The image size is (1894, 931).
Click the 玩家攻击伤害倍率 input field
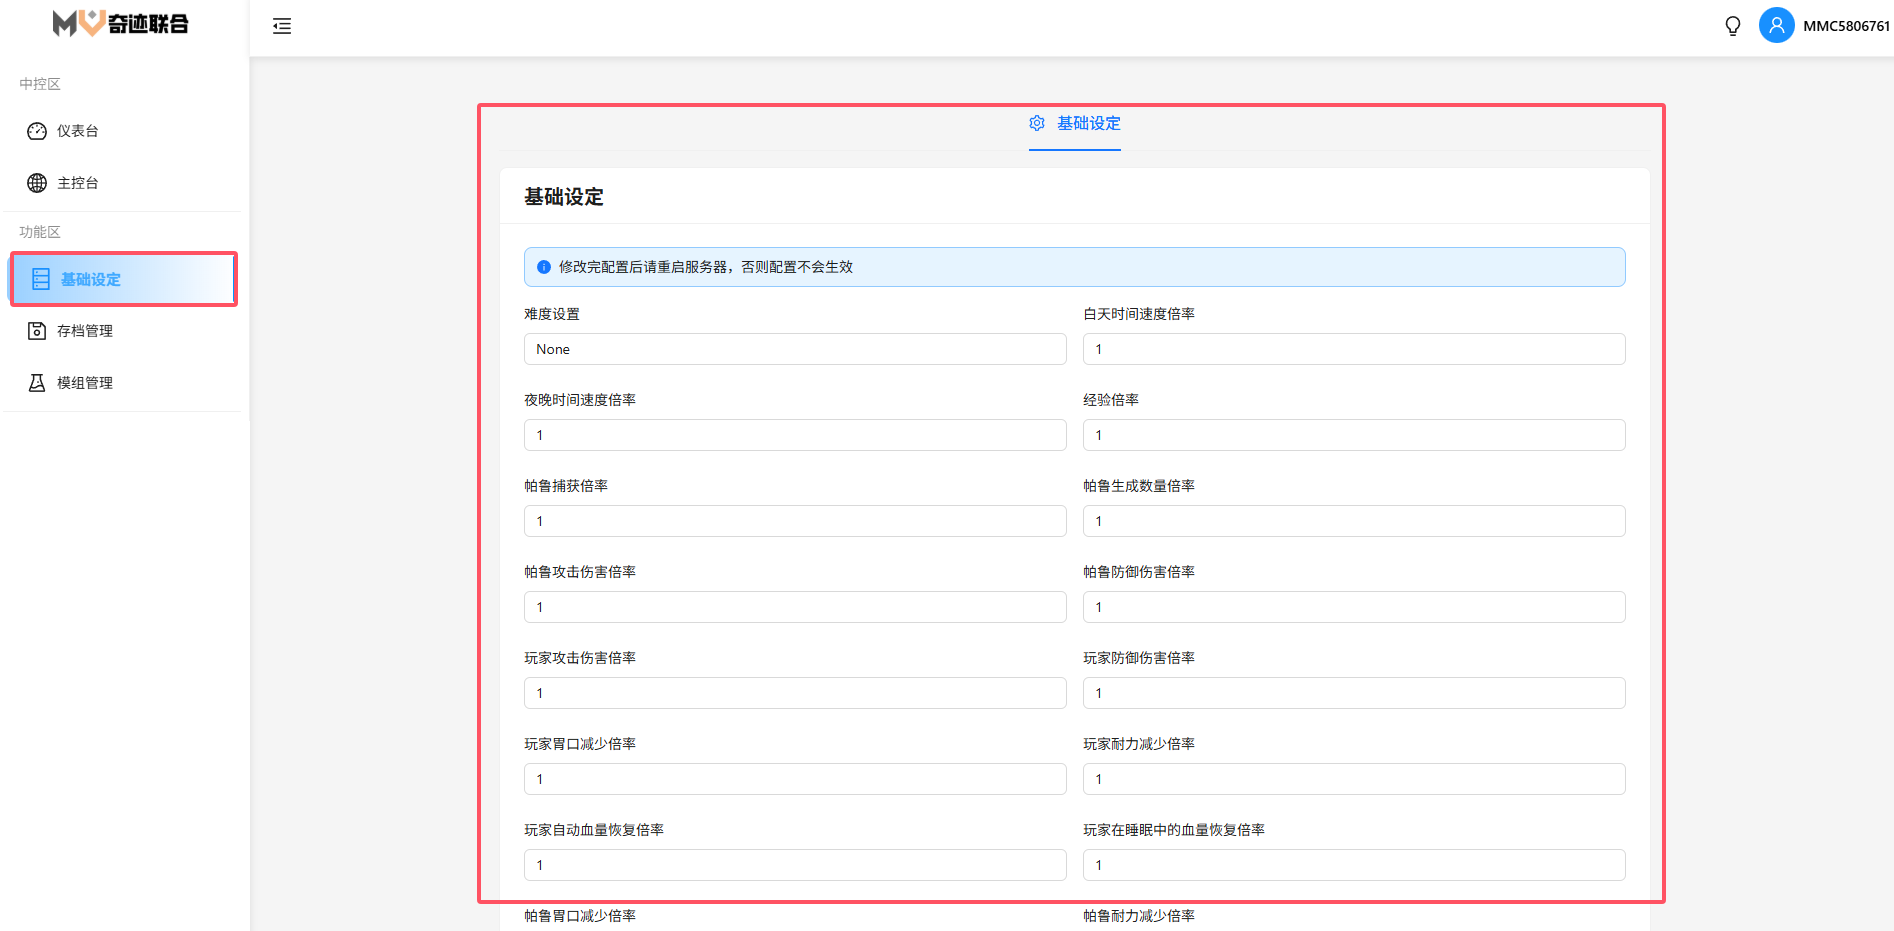click(795, 693)
